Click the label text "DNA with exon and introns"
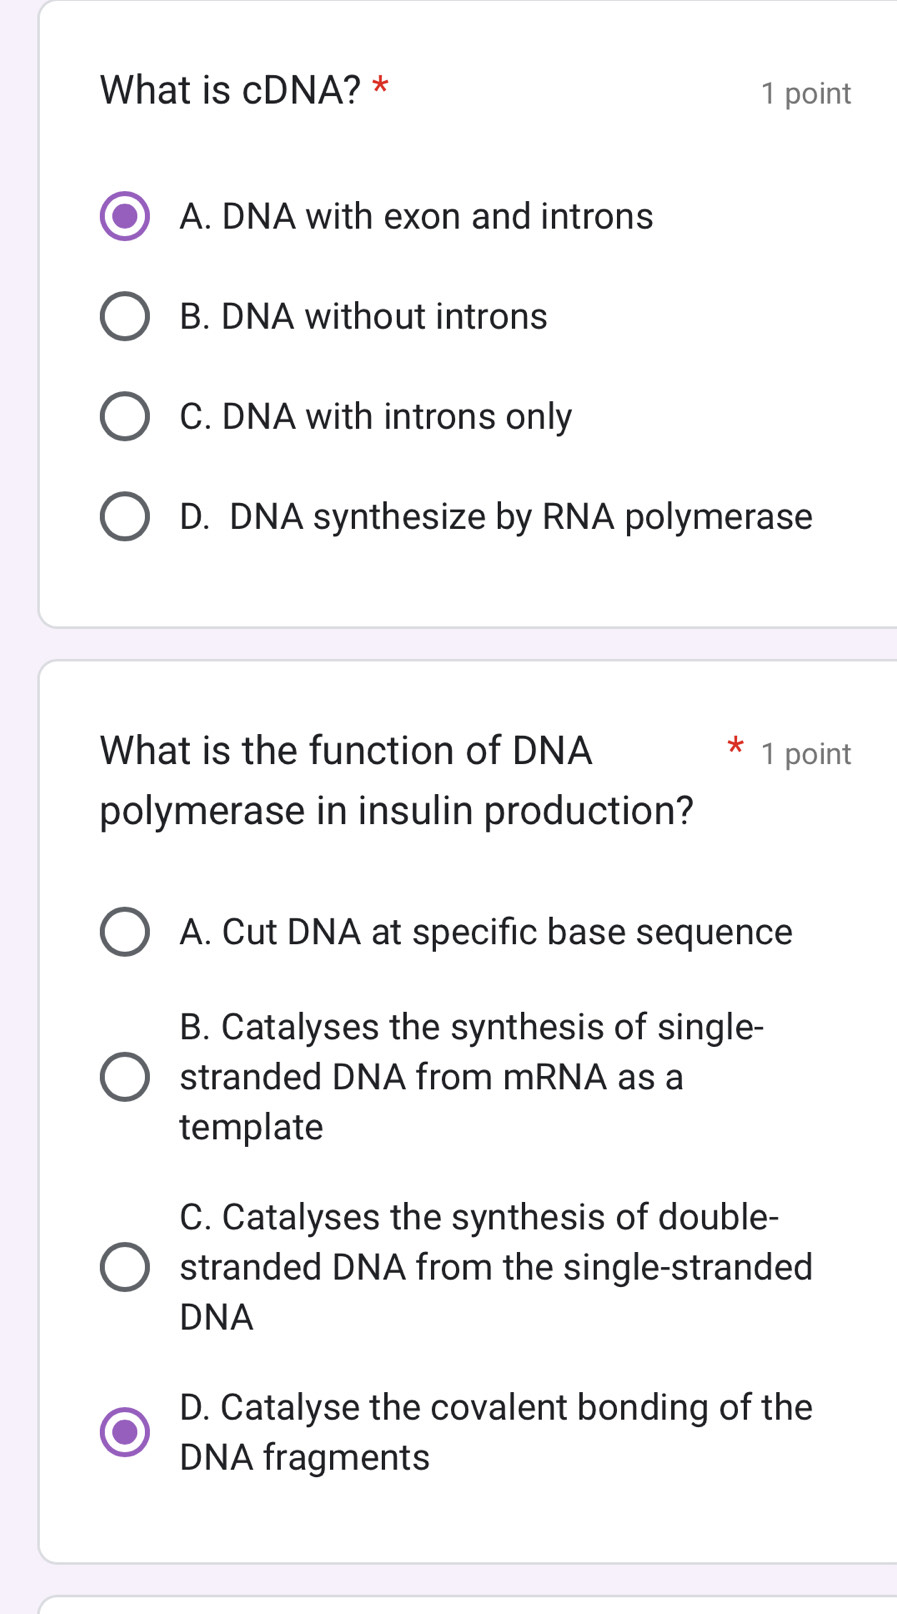The height and width of the screenshot is (1614, 897). pyautogui.click(x=416, y=216)
